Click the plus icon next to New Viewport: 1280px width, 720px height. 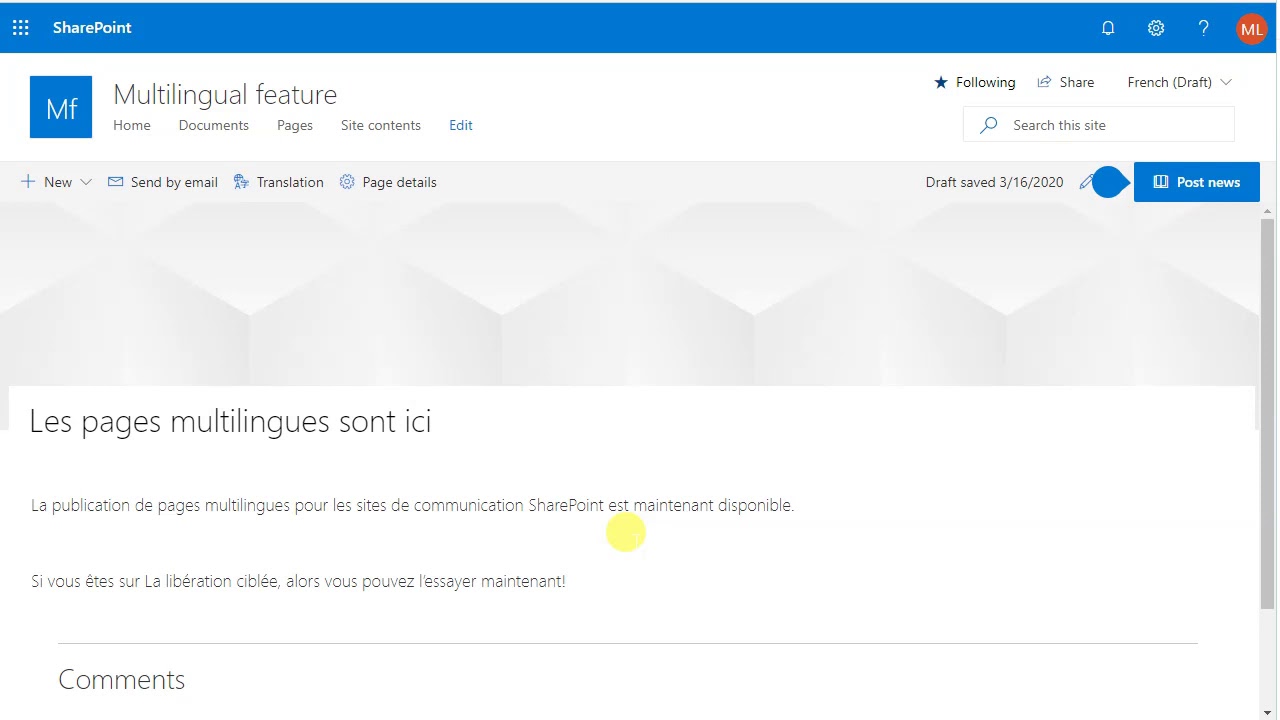(28, 182)
